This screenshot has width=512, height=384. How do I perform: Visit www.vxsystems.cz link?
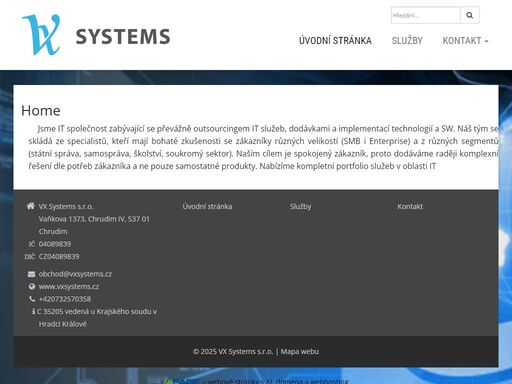tap(69, 286)
